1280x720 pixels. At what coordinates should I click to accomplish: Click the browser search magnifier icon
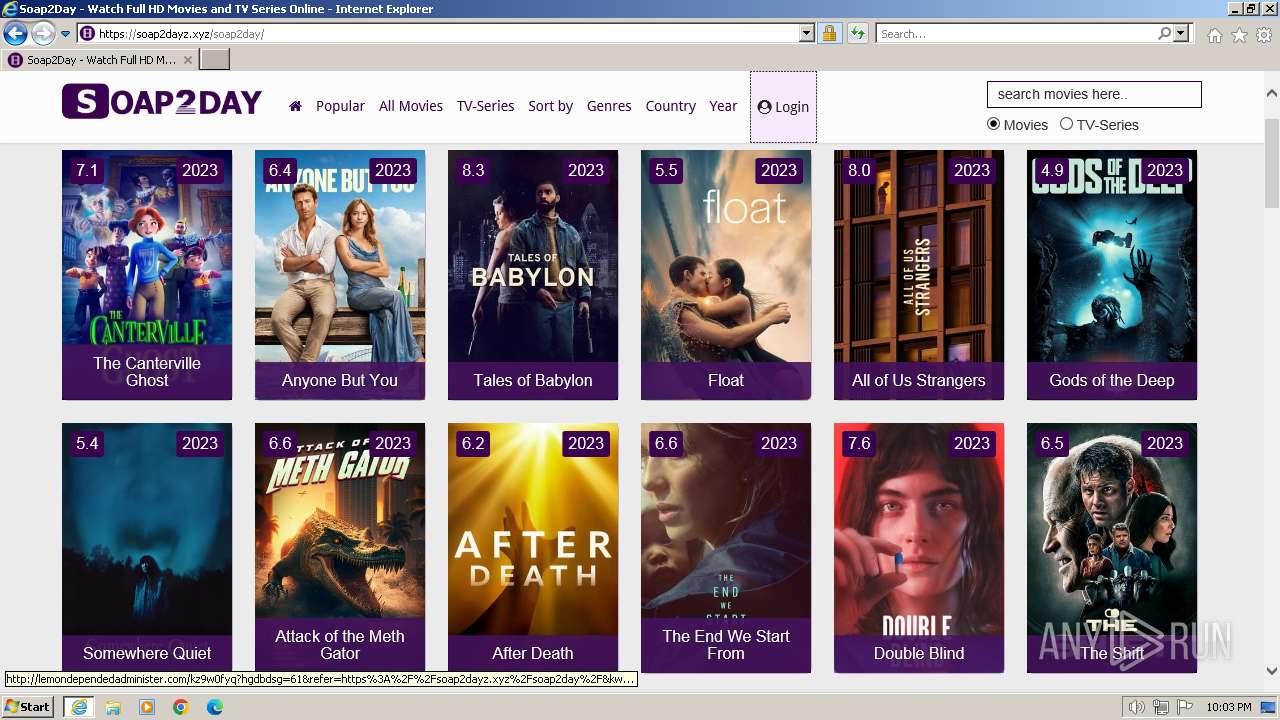tap(1164, 34)
